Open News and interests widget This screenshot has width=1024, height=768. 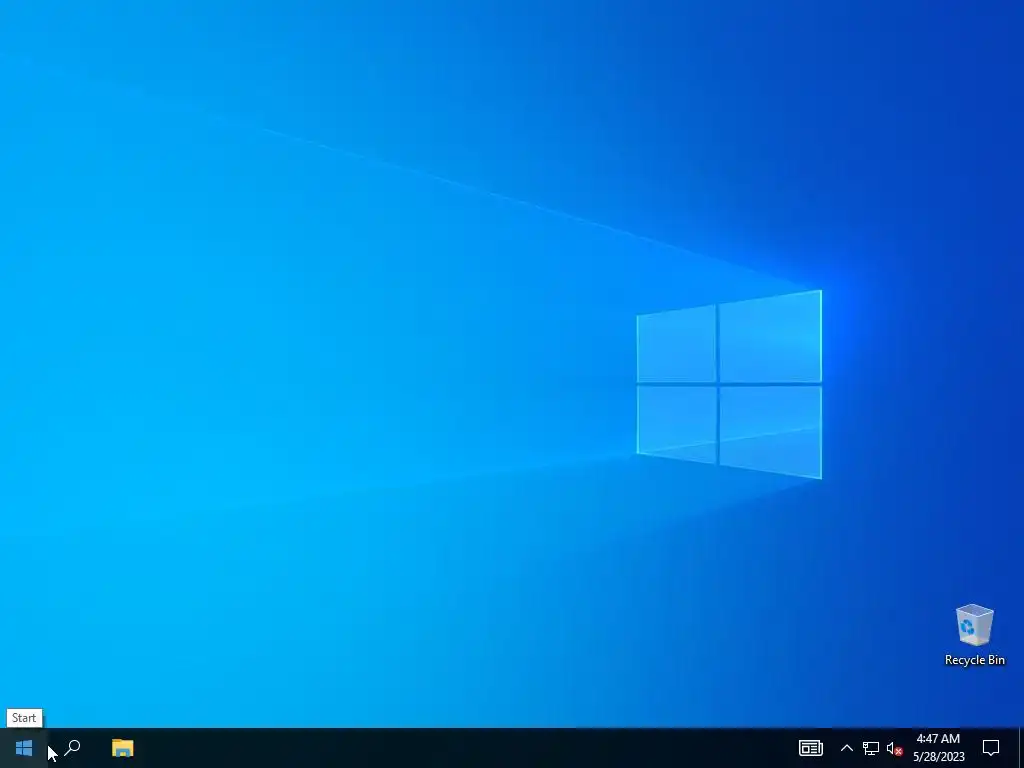tap(810, 748)
